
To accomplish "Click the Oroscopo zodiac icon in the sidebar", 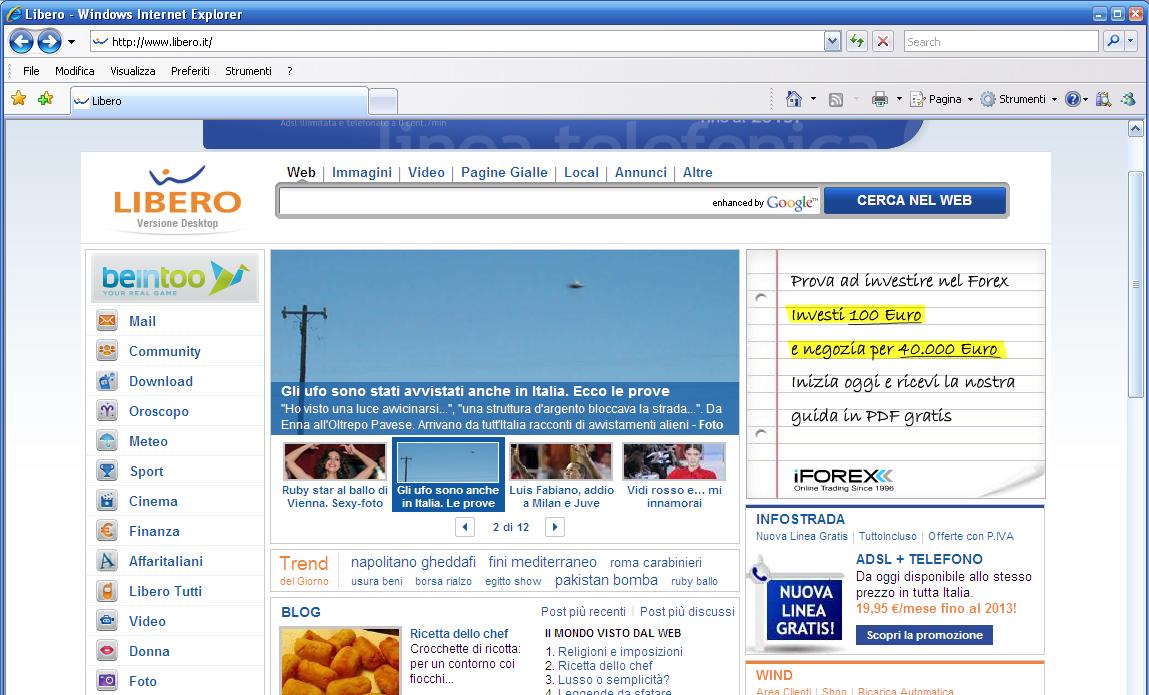I will point(107,411).
